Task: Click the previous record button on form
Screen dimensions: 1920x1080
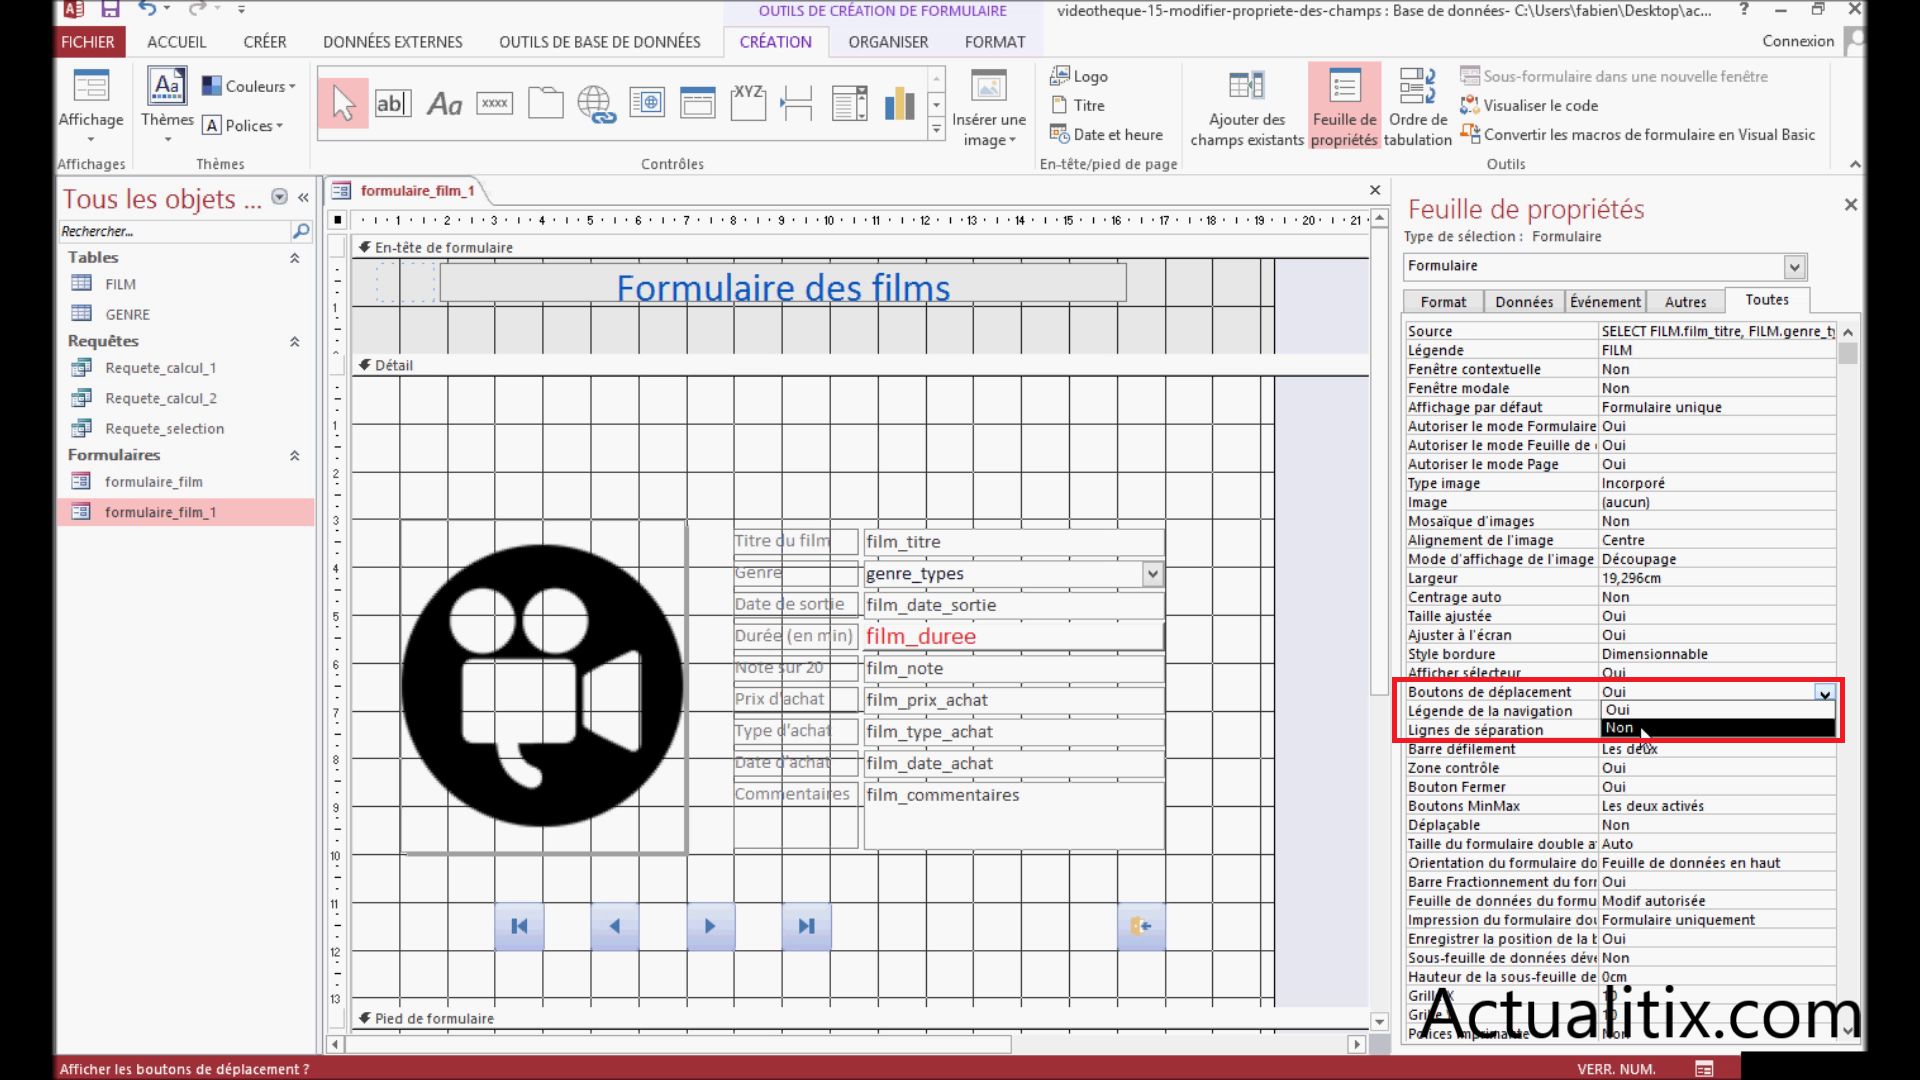Action: tap(615, 926)
